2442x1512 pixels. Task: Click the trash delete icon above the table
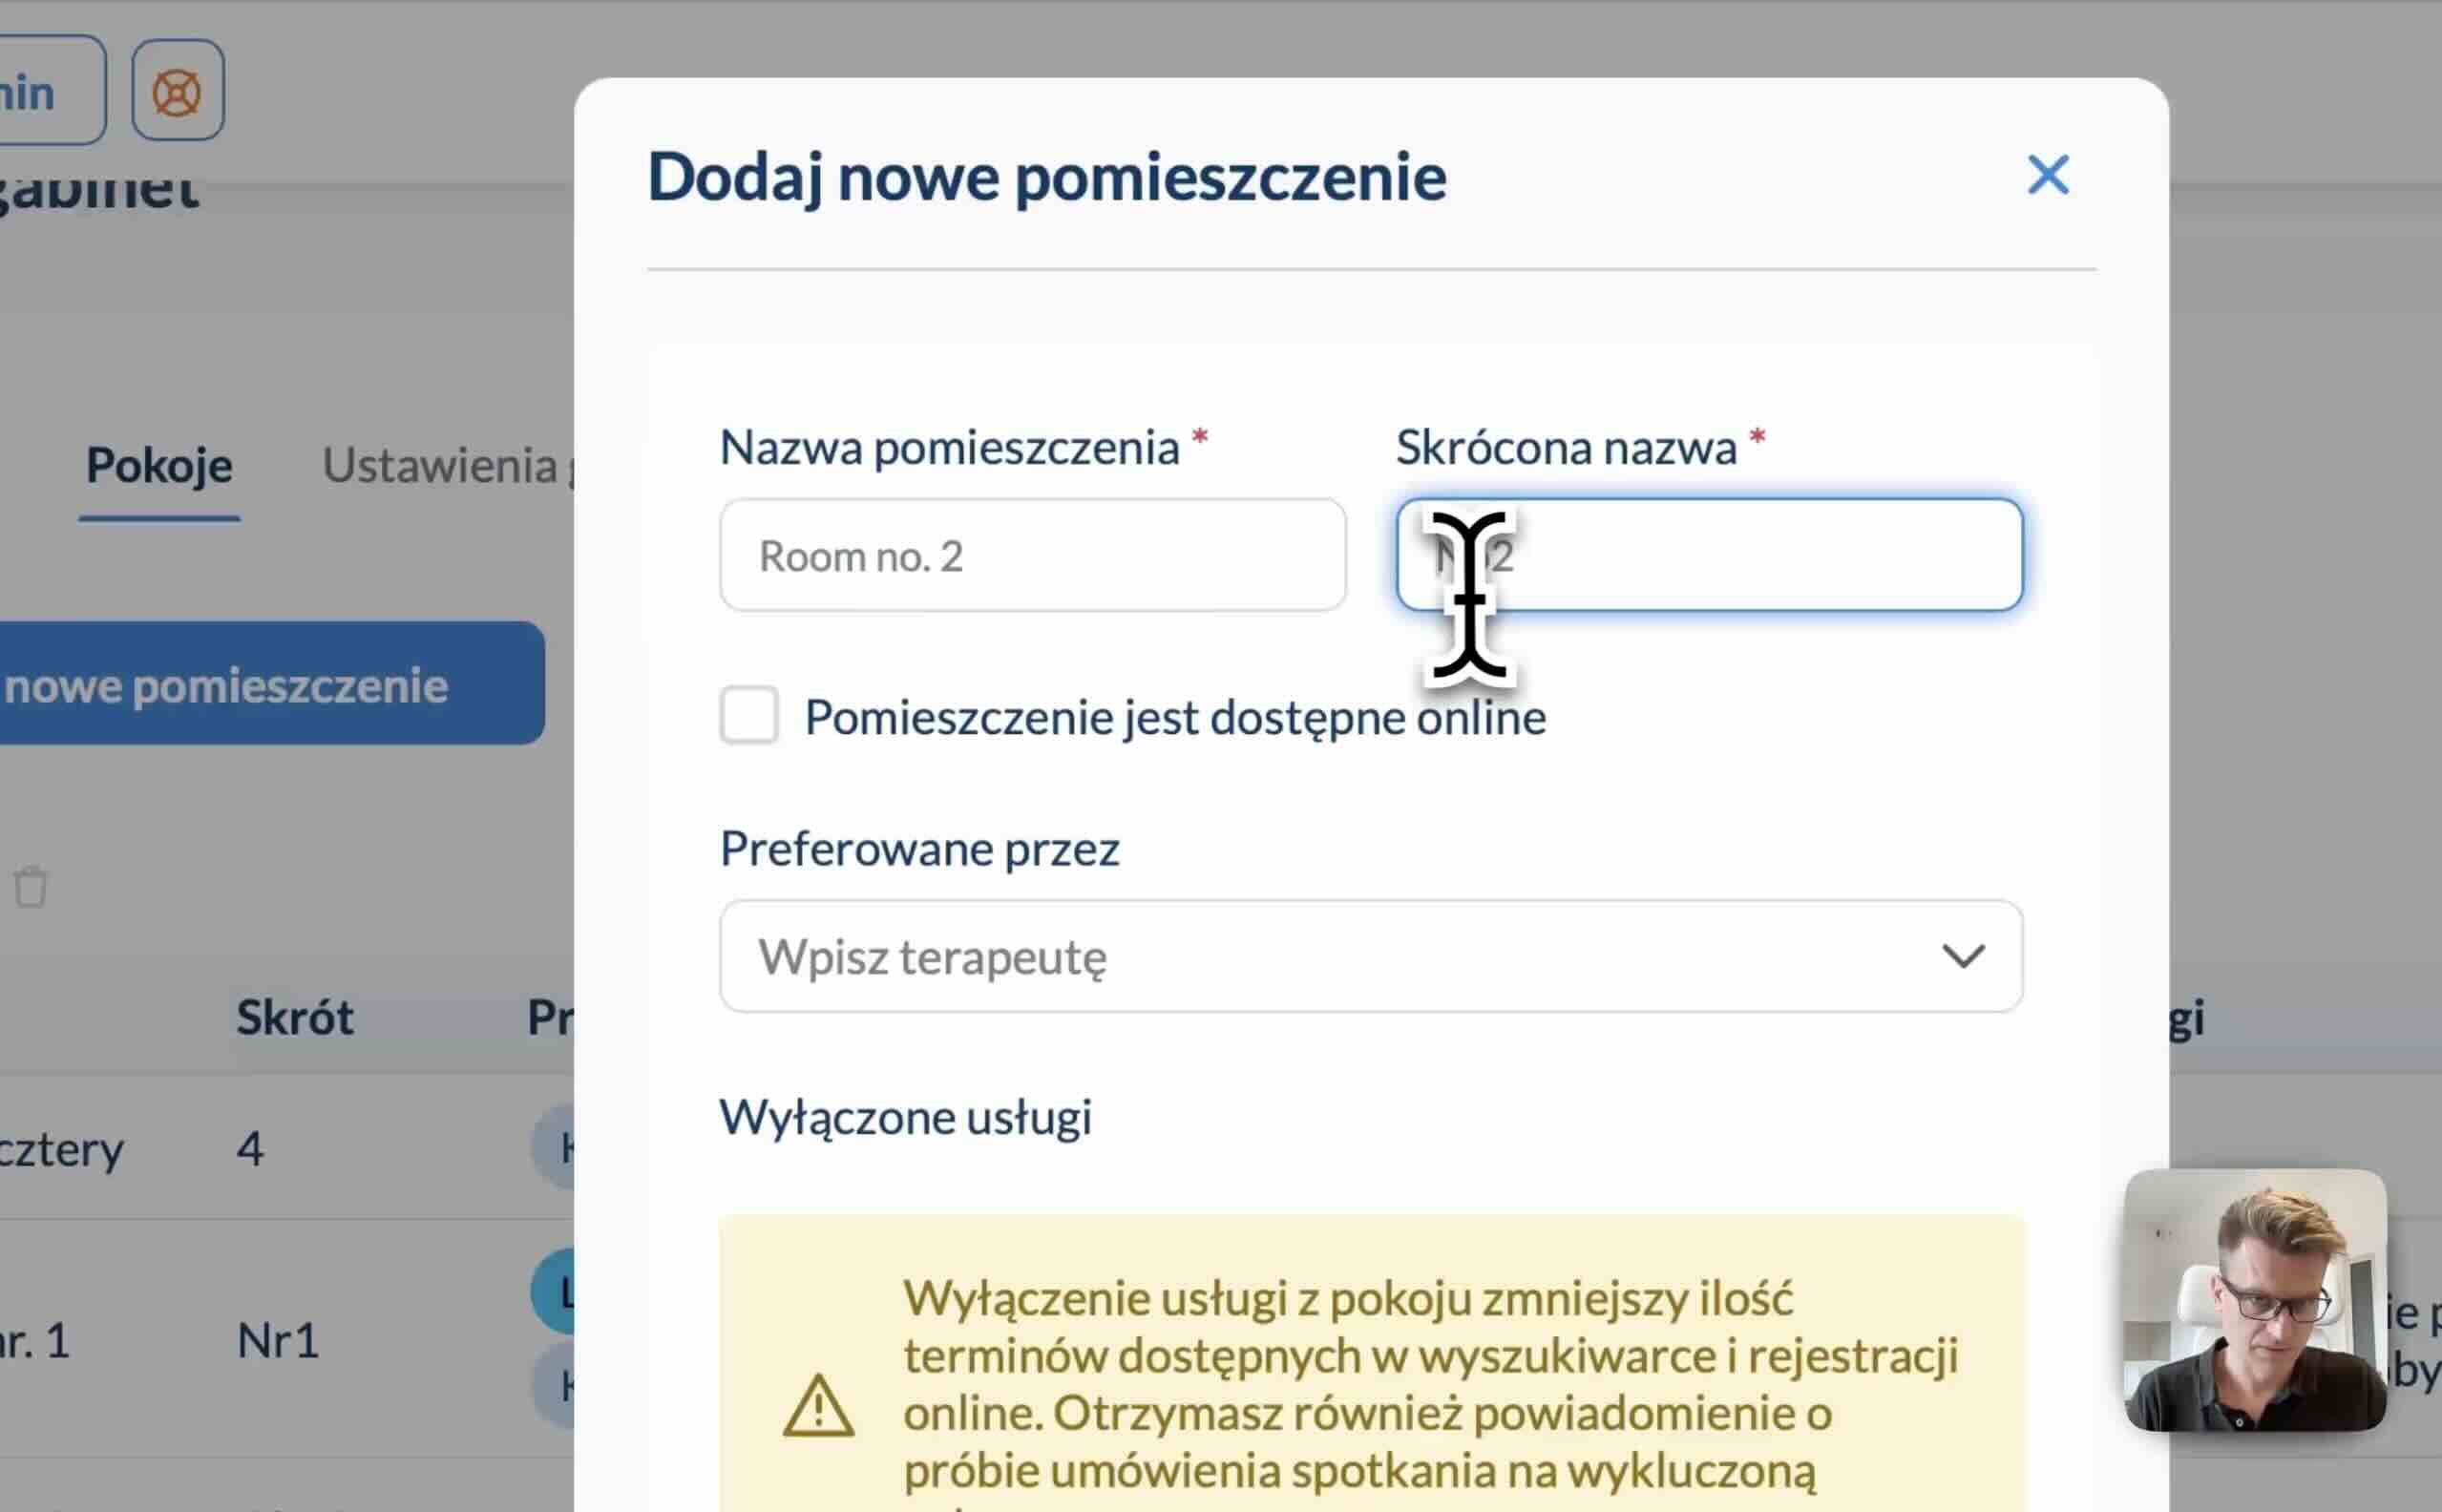pos(28,888)
